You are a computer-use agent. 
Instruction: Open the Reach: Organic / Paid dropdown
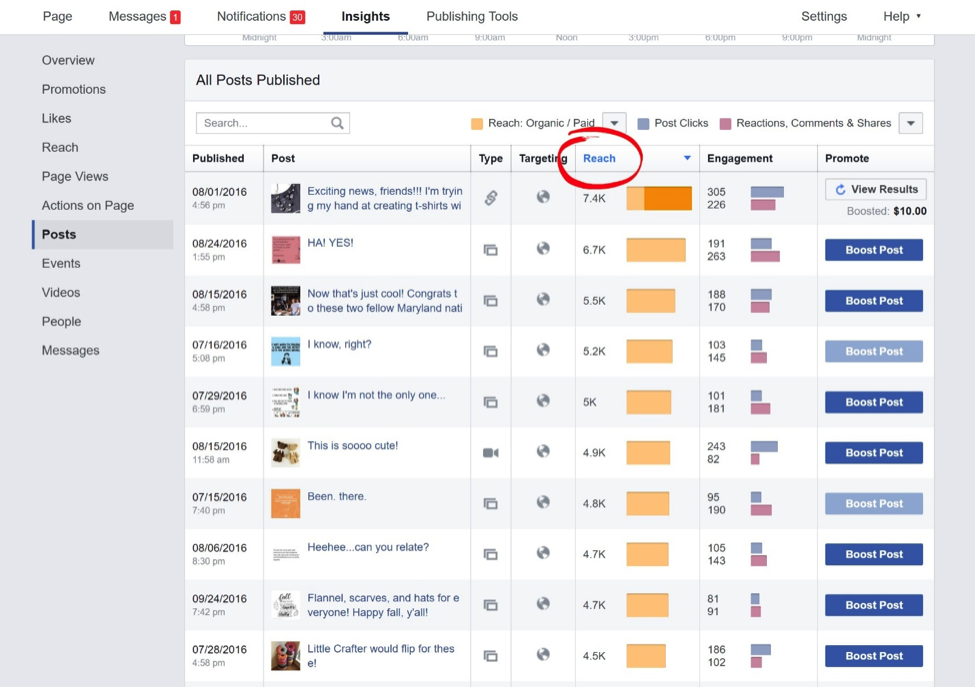614,123
